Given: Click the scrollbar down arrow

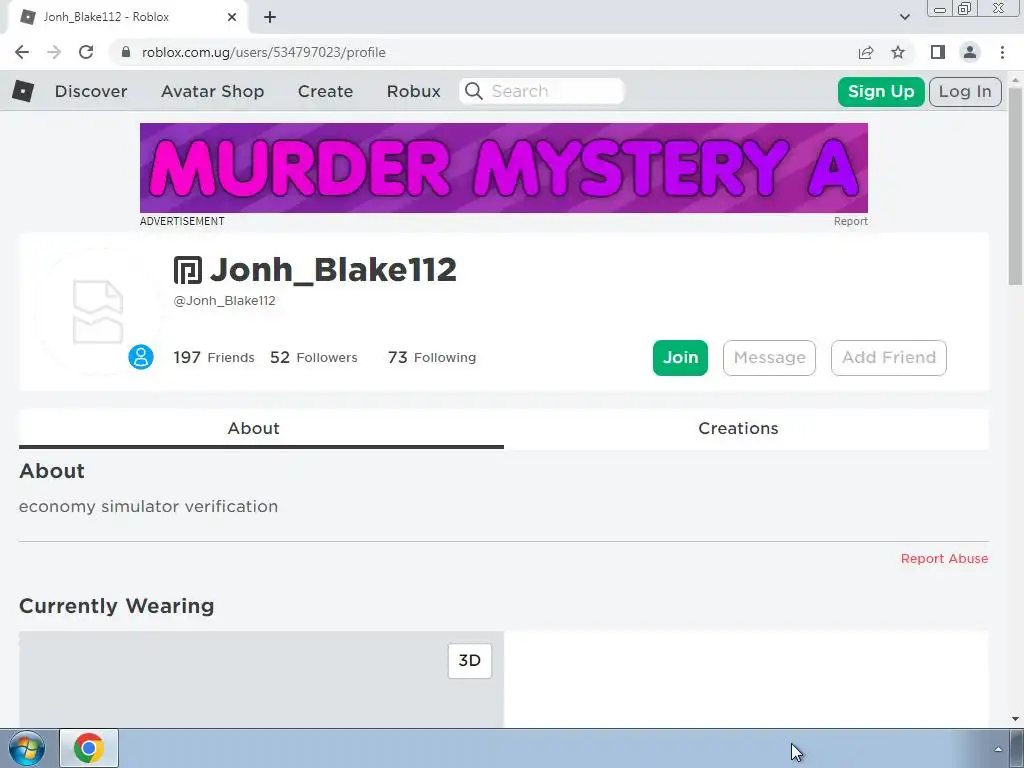Looking at the screenshot, I should (1016, 719).
